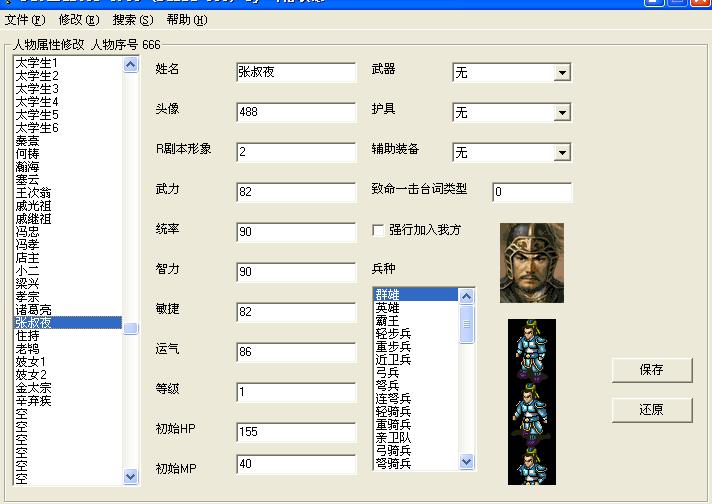712x504 pixels.
Task: Enable the 强行加入我方 checkbox
Action: pyautogui.click(x=378, y=230)
